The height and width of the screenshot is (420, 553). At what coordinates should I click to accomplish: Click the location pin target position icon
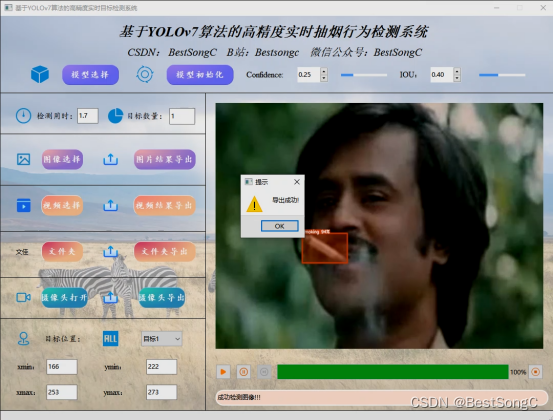(x=24, y=339)
